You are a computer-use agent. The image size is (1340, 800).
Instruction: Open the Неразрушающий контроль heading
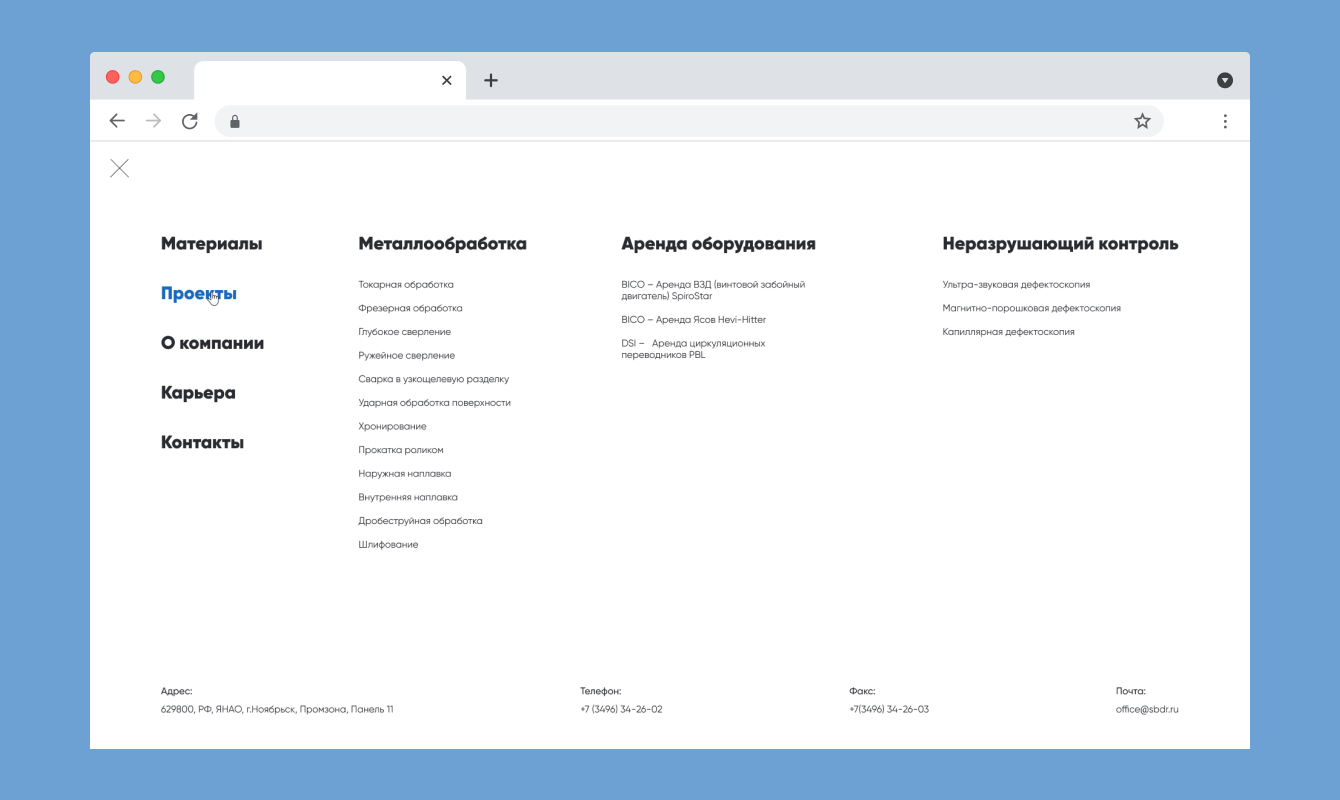tap(1060, 244)
